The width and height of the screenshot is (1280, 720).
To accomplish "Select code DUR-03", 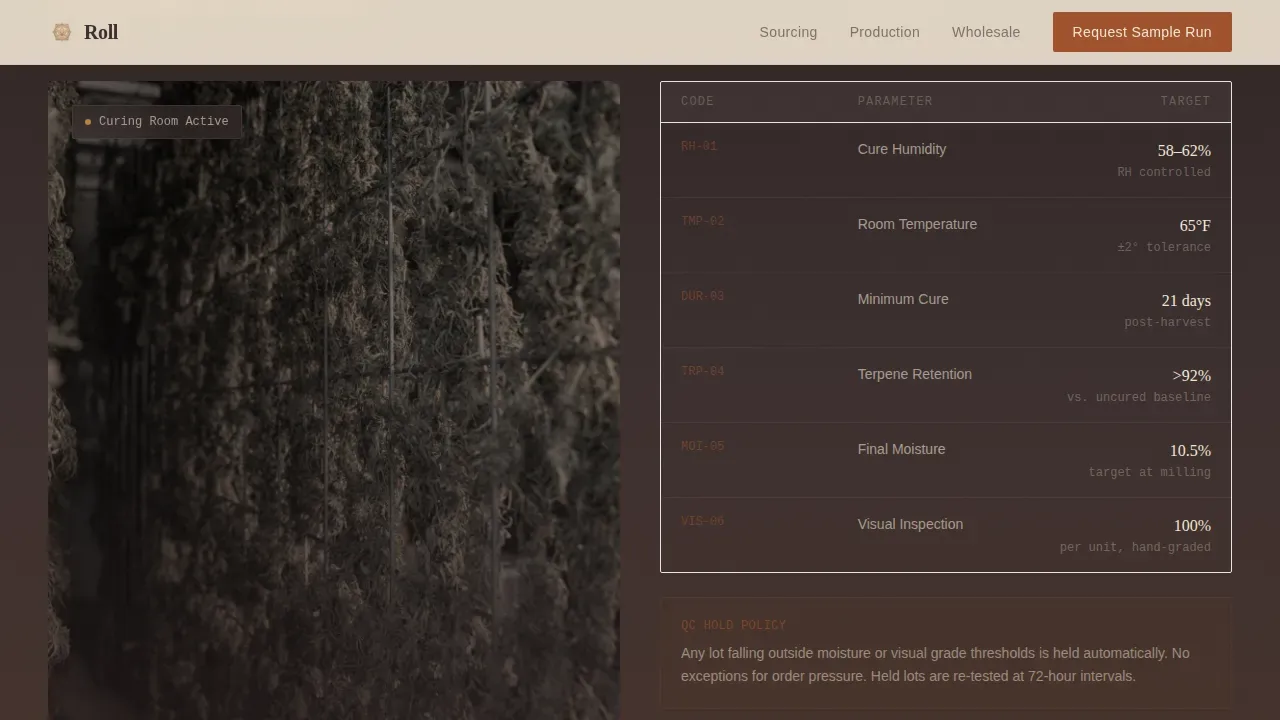I will [x=702, y=296].
